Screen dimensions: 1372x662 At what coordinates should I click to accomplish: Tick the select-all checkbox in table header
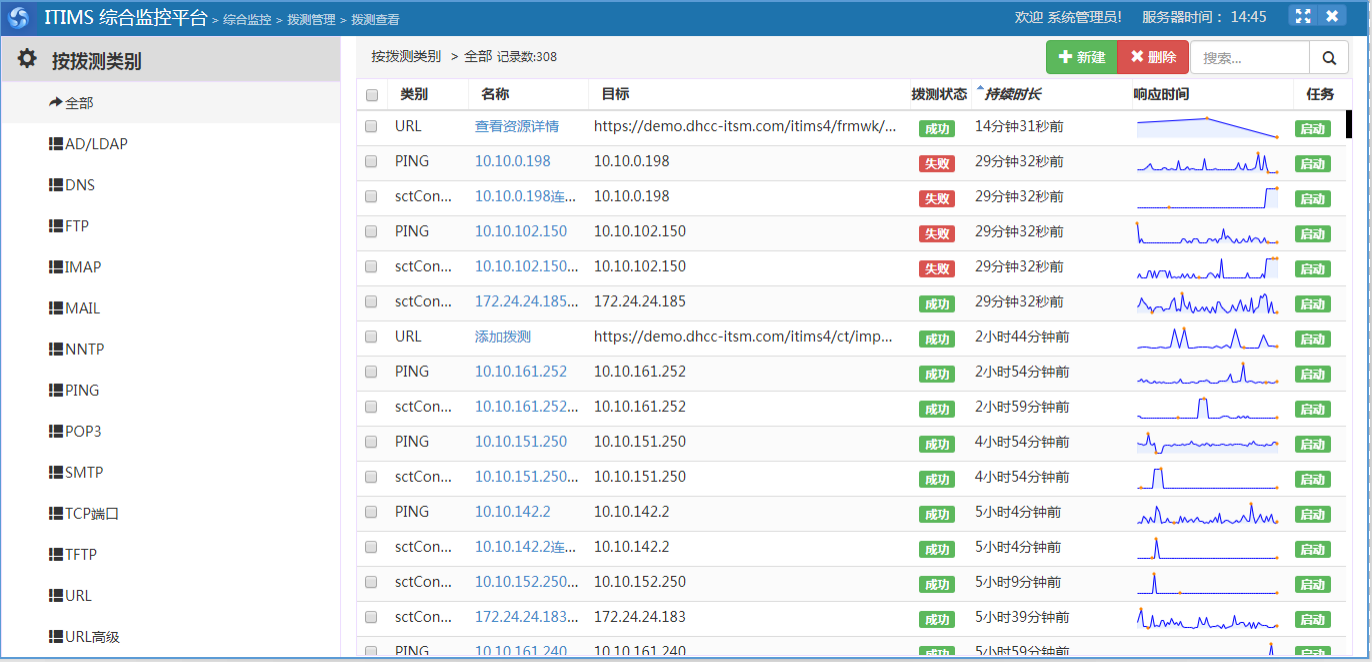pyautogui.click(x=372, y=95)
